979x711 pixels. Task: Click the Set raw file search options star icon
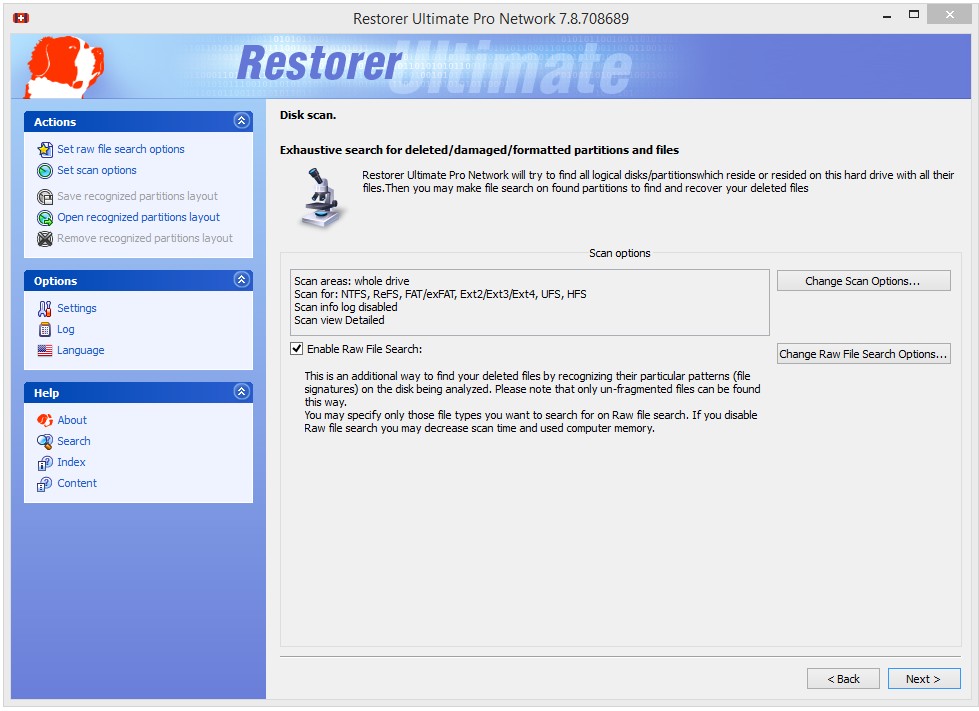tap(45, 149)
